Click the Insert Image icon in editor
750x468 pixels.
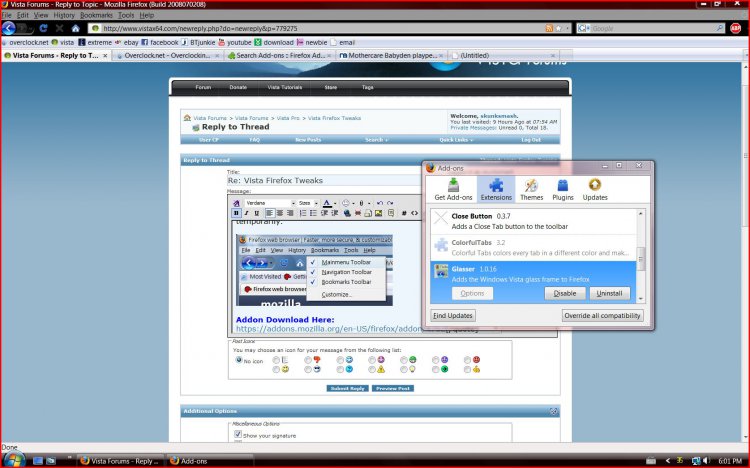(378, 213)
